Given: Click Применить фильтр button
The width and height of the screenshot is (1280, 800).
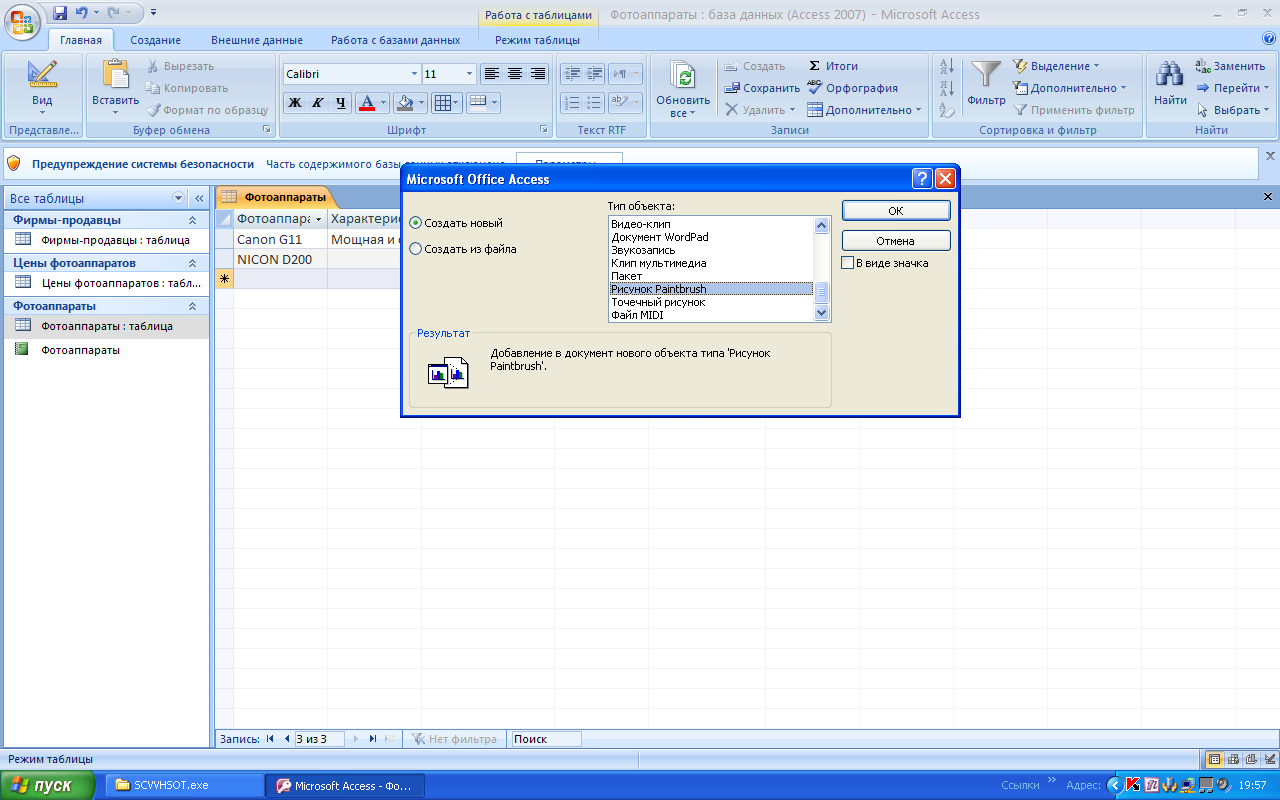Looking at the screenshot, I should pos(1074,110).
